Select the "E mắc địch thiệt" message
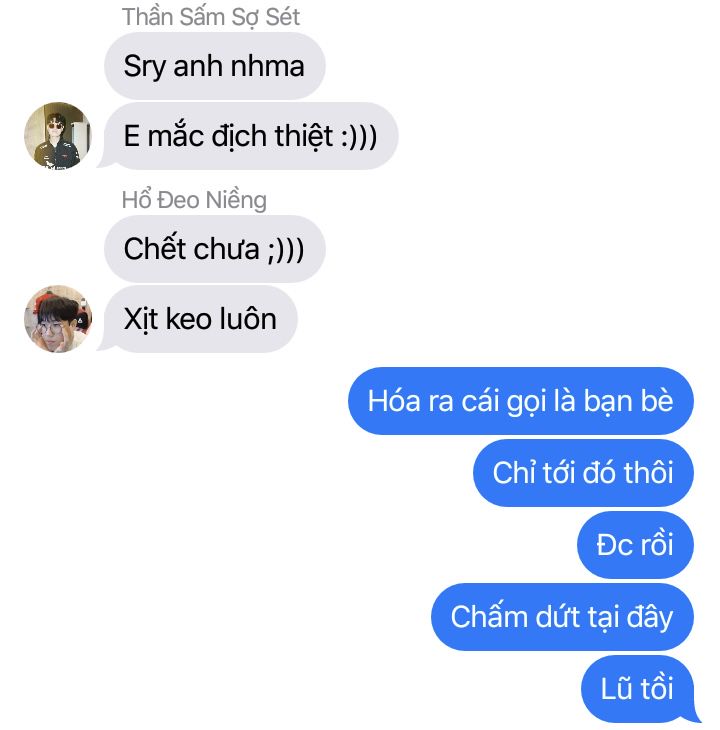The width and height of the screenshot is (720, 730). click(251, 136)
